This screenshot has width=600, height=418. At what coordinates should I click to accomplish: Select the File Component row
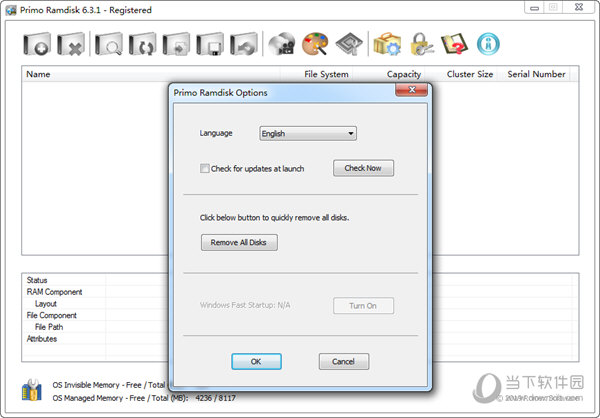click(x=52, y=315)
